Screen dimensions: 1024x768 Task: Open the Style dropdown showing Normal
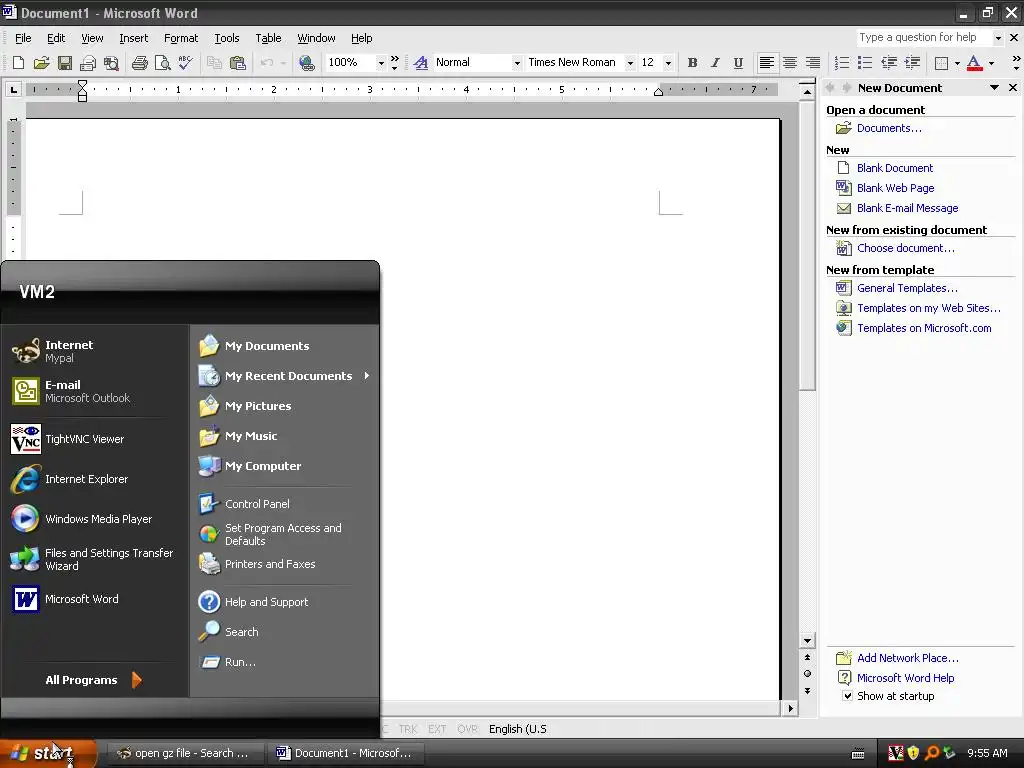(517, 63)
